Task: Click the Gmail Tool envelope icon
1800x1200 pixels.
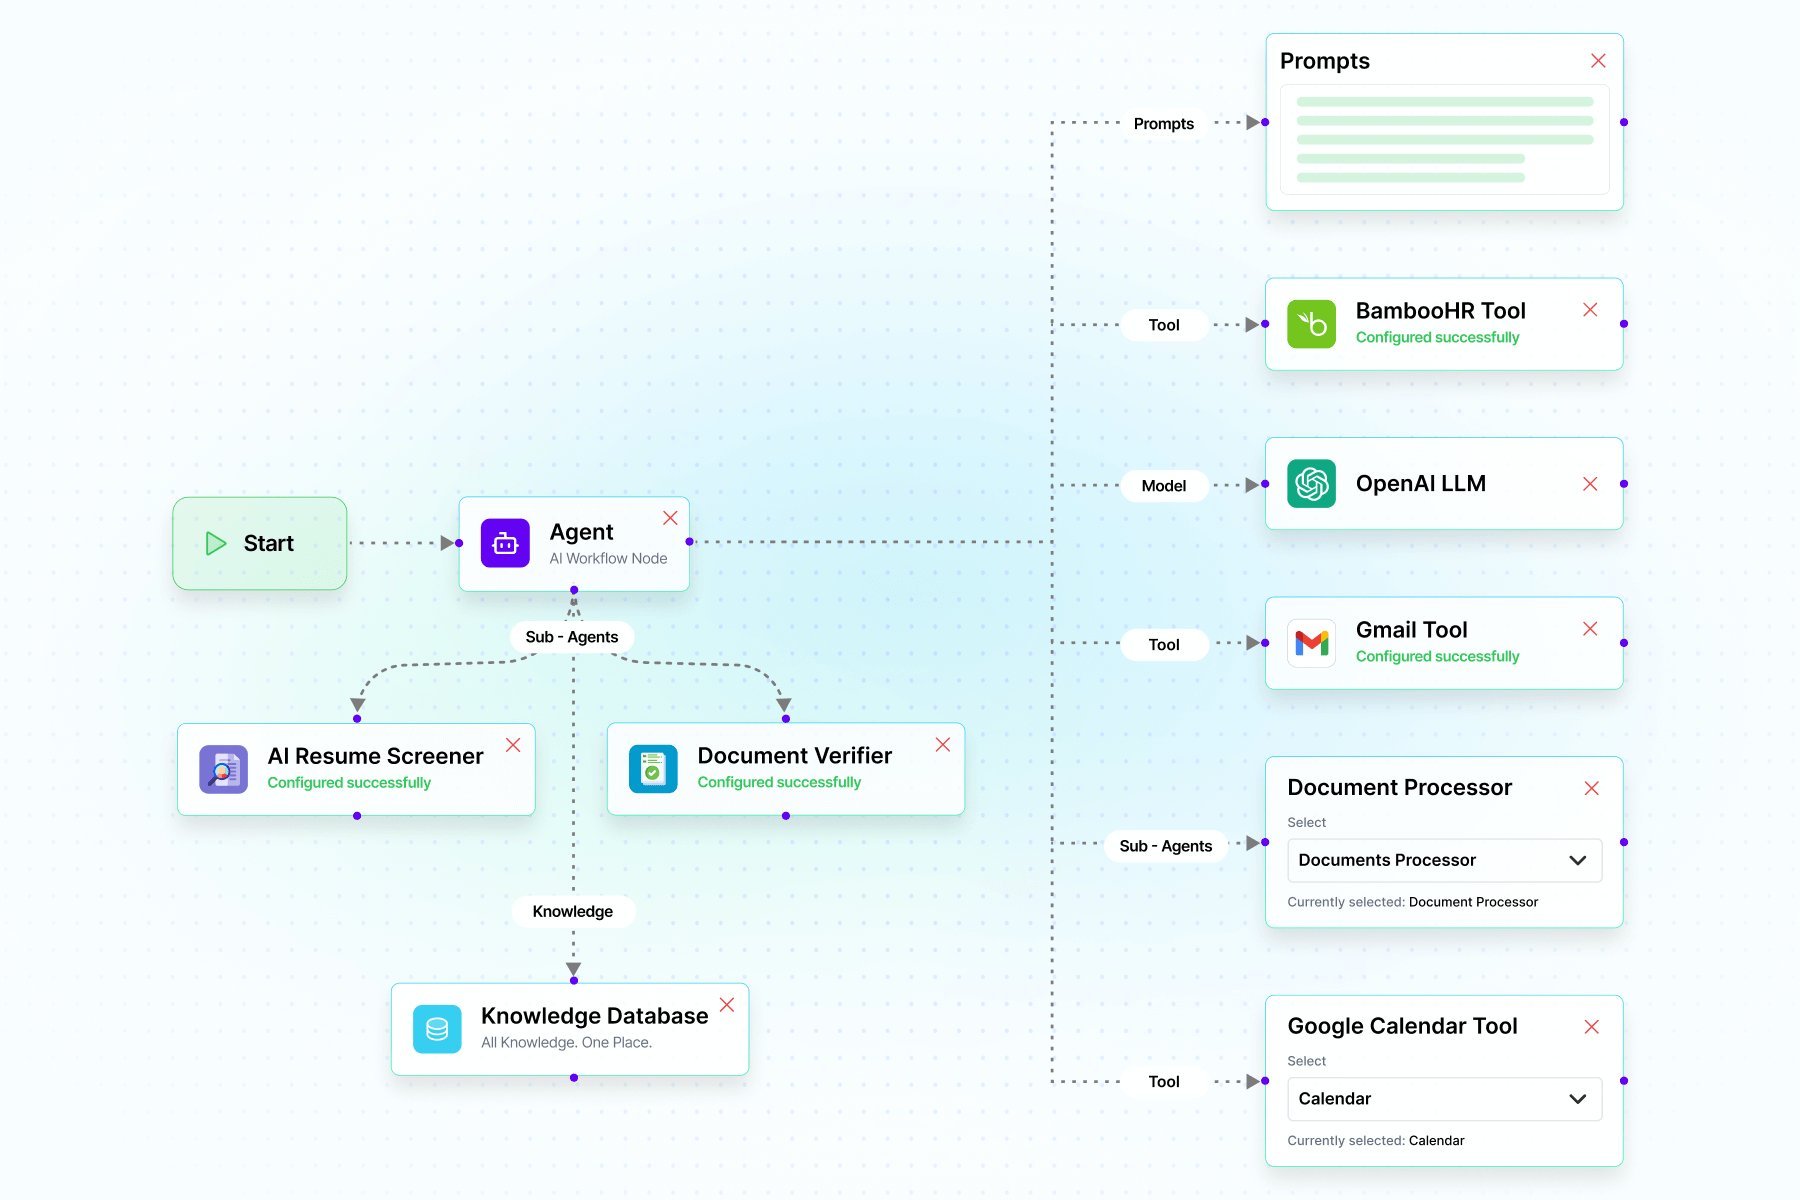Action: pyautogui.click(x=1311, y=643)
